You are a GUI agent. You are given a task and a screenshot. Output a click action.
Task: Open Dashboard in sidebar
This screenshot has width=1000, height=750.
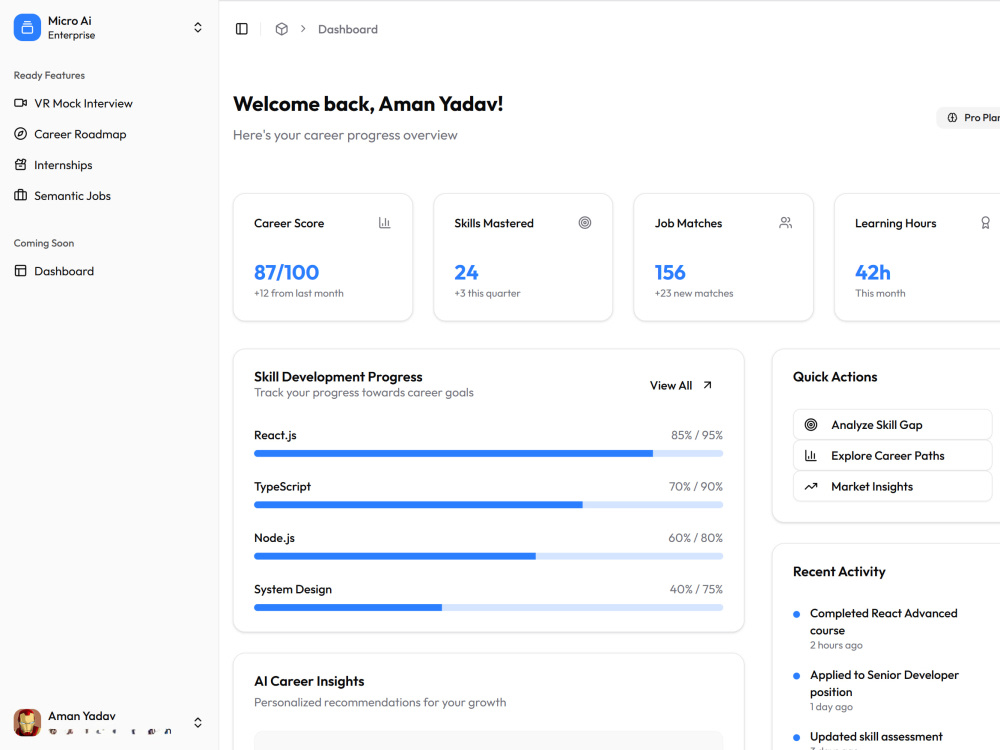pos(64,271)
